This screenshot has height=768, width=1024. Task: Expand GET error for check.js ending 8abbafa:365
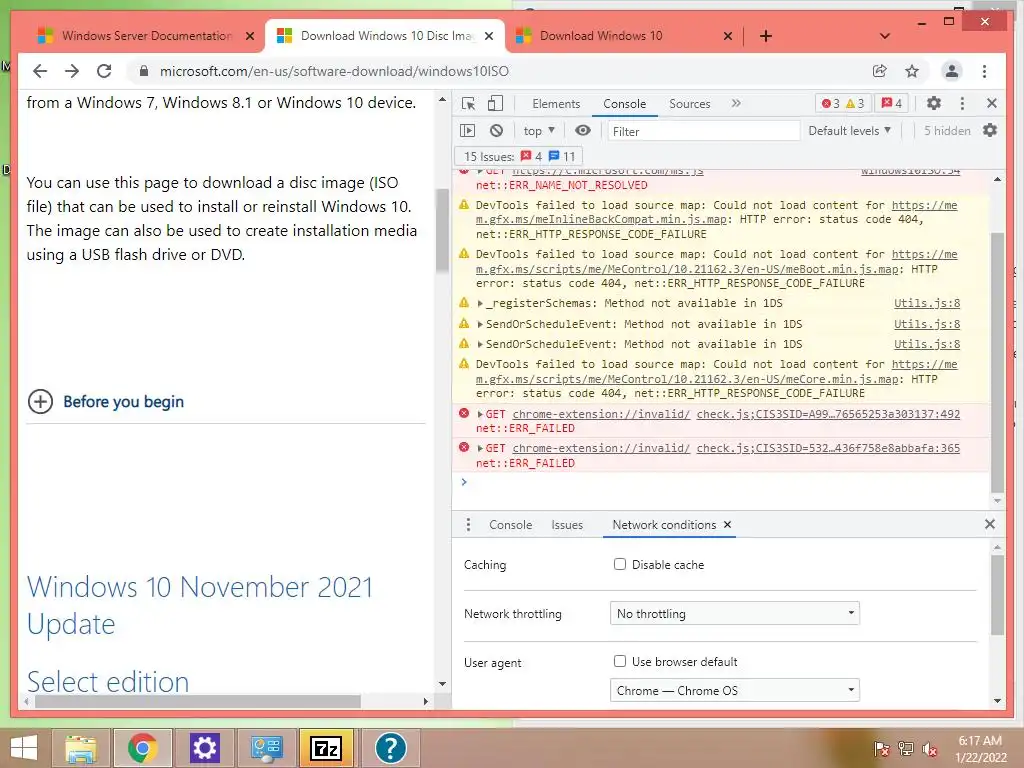click(x=480, y=449)
